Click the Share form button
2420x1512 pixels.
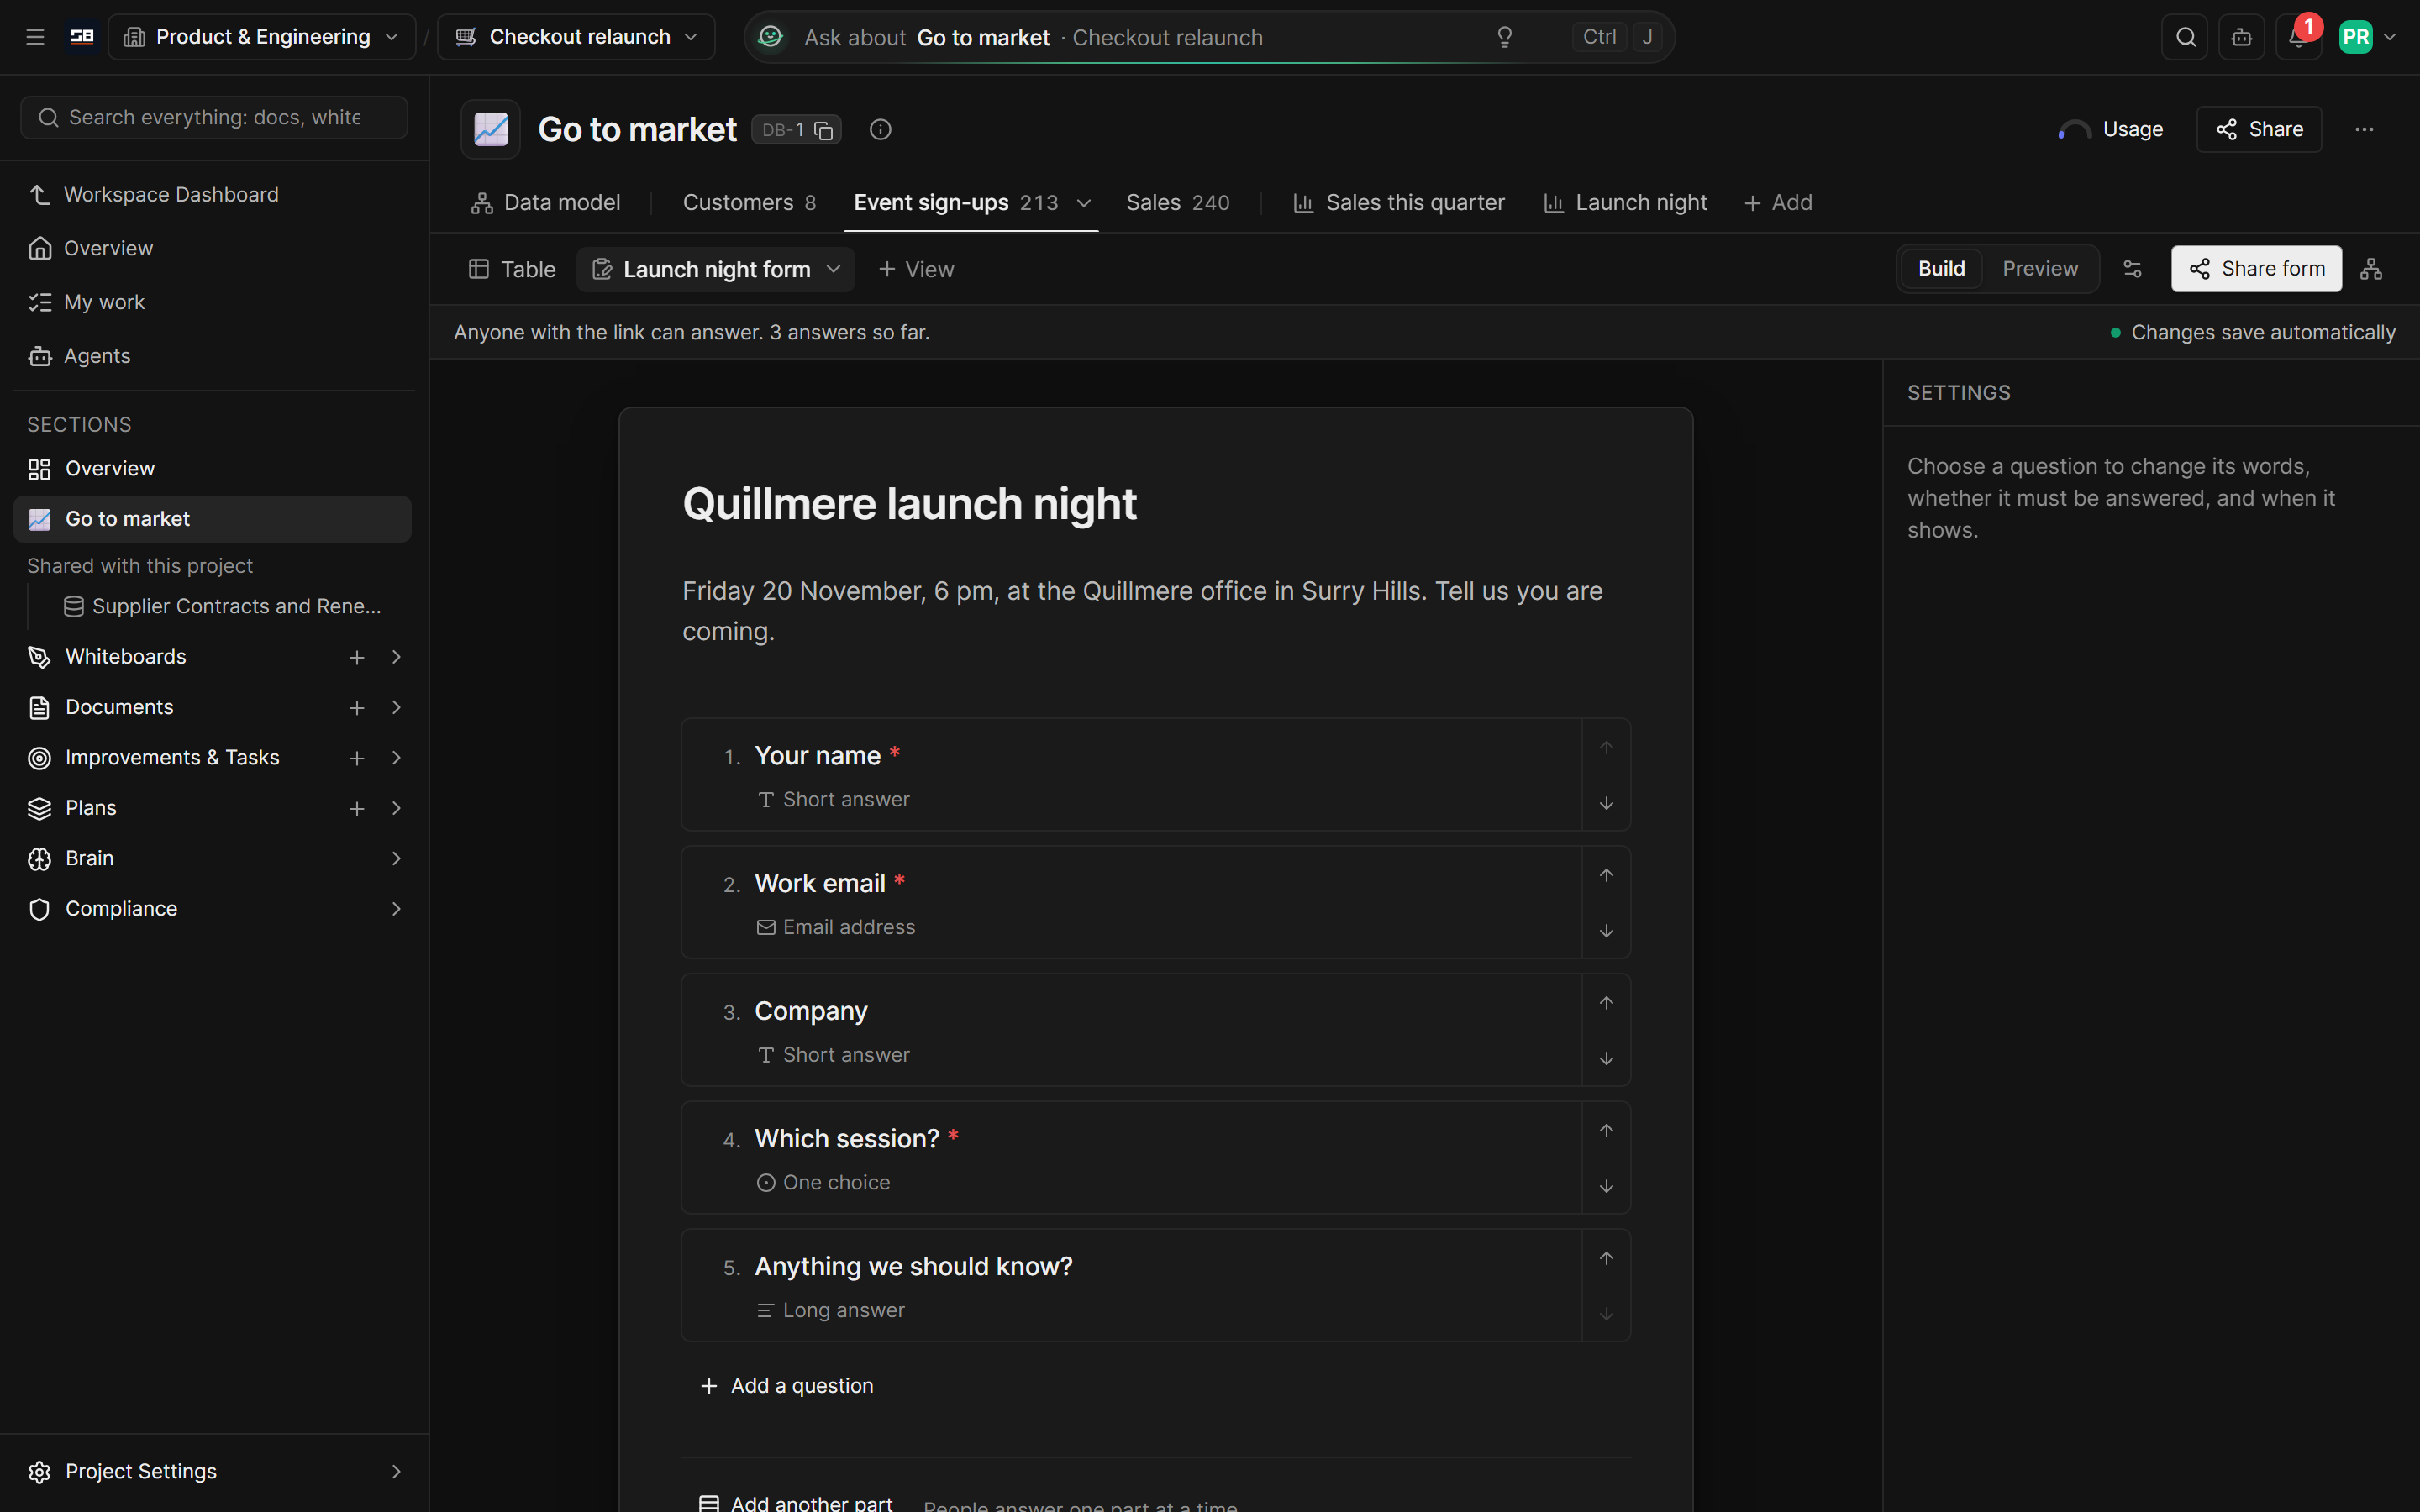point(2256,269)
